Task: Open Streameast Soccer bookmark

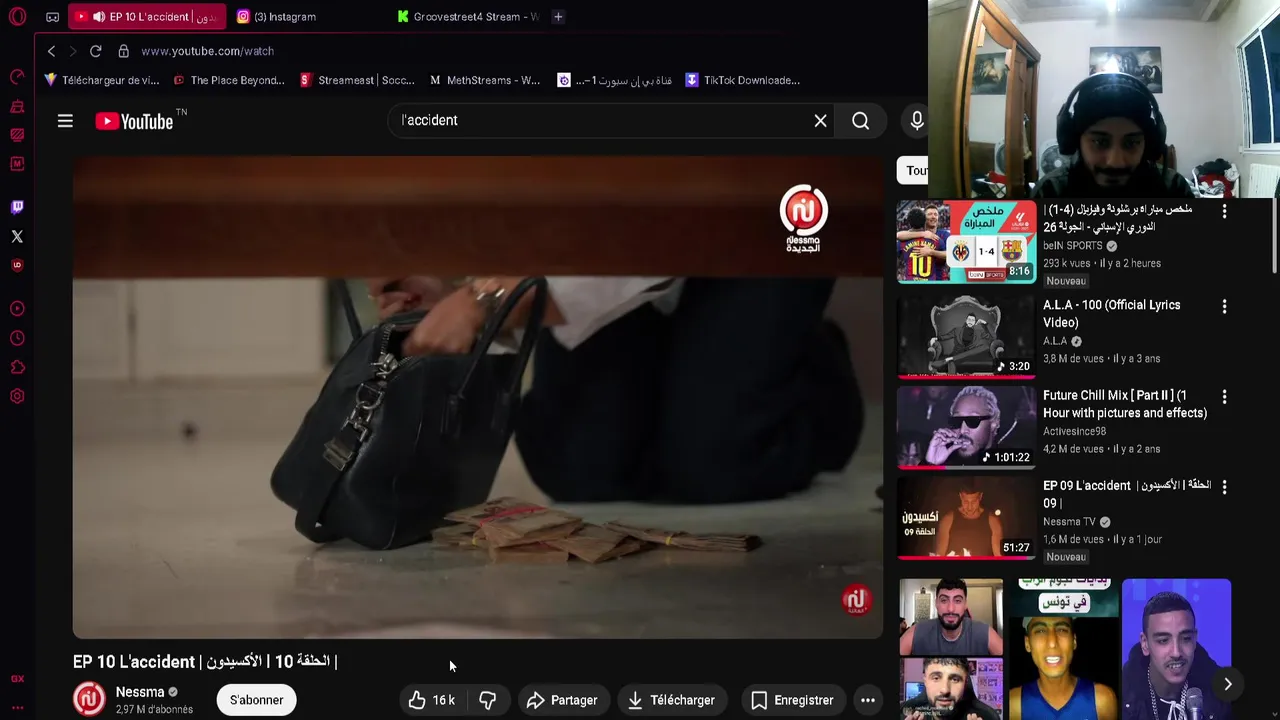Action: pos(357,80)
